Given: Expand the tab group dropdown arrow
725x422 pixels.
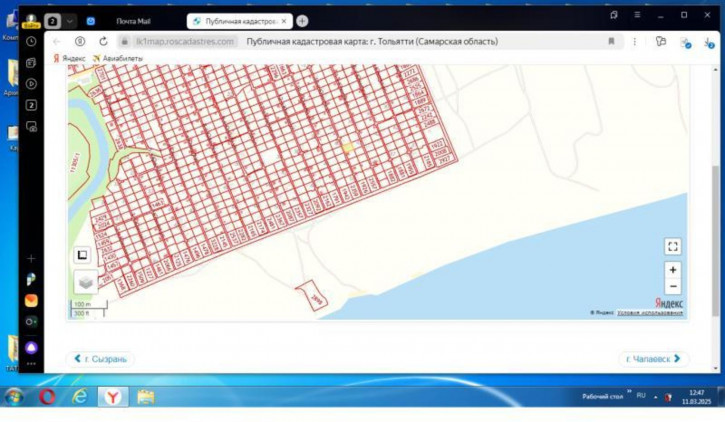Looking at the screenshot, I should pos(70,20).
